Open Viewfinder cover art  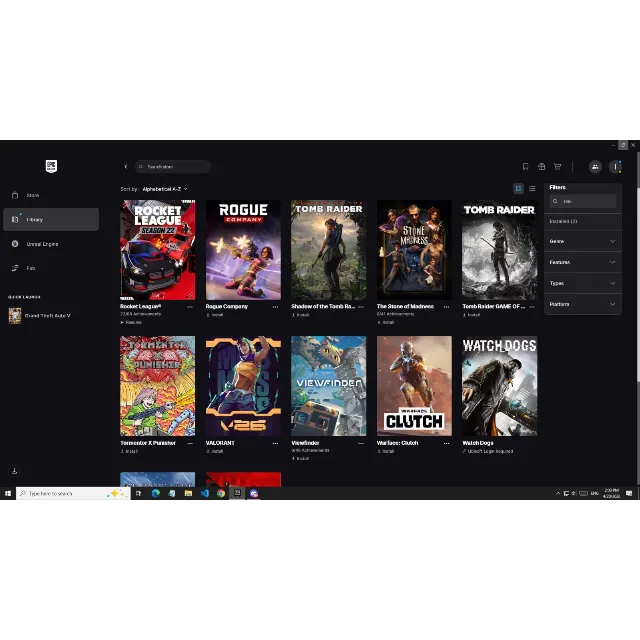[329, 386]
